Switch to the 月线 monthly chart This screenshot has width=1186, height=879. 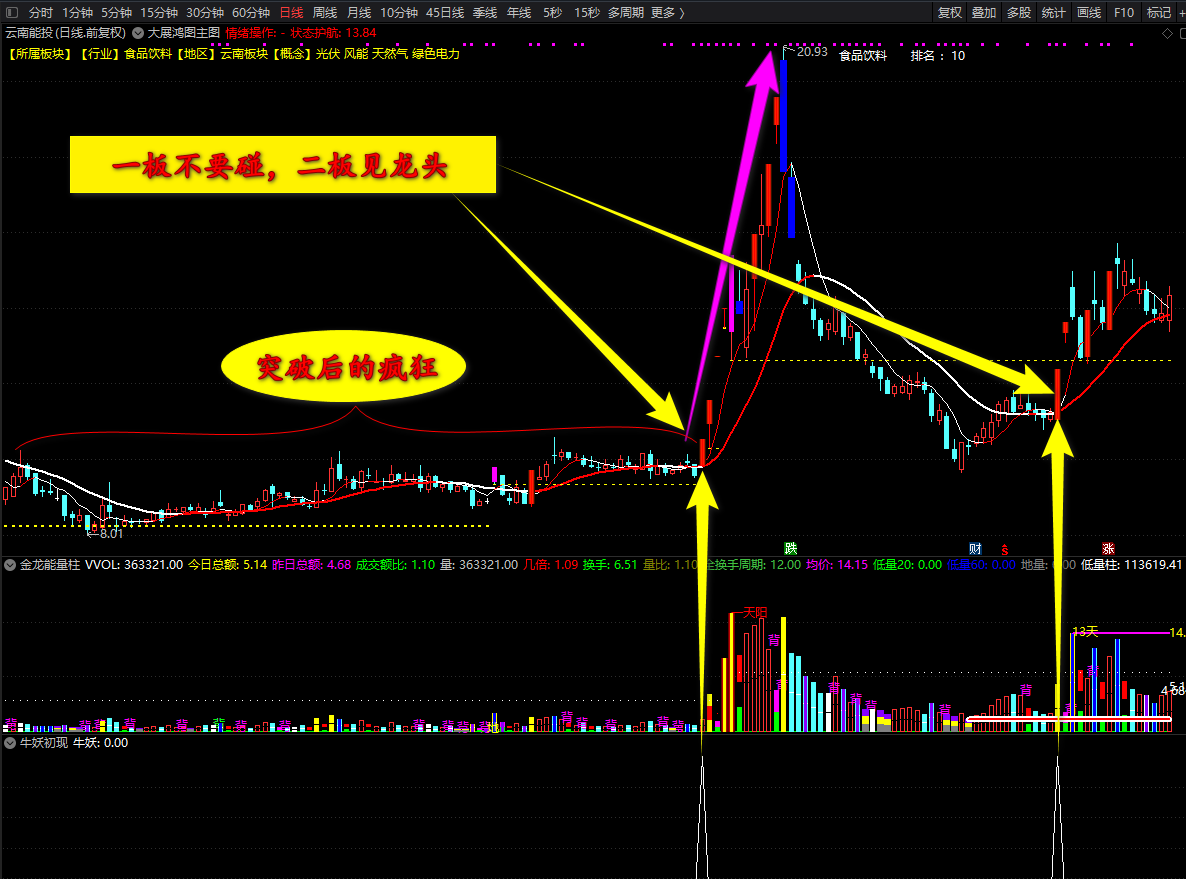pos(359,13)
